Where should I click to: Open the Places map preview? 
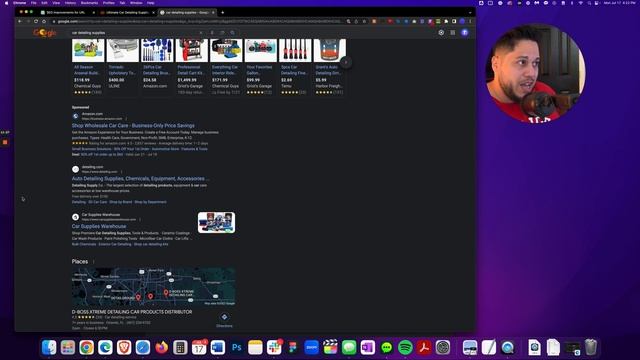pyautogui.click(x=153, y=287)
